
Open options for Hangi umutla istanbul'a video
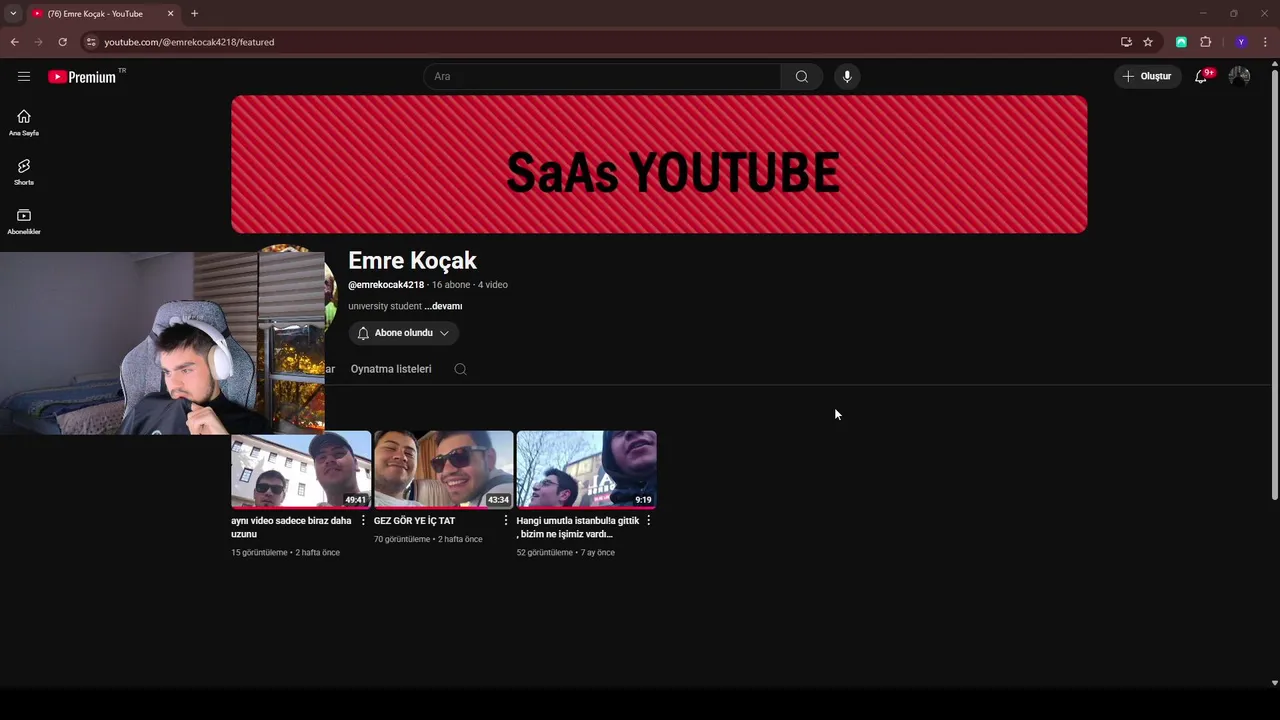pyautogui.click(x=649, y=520)
